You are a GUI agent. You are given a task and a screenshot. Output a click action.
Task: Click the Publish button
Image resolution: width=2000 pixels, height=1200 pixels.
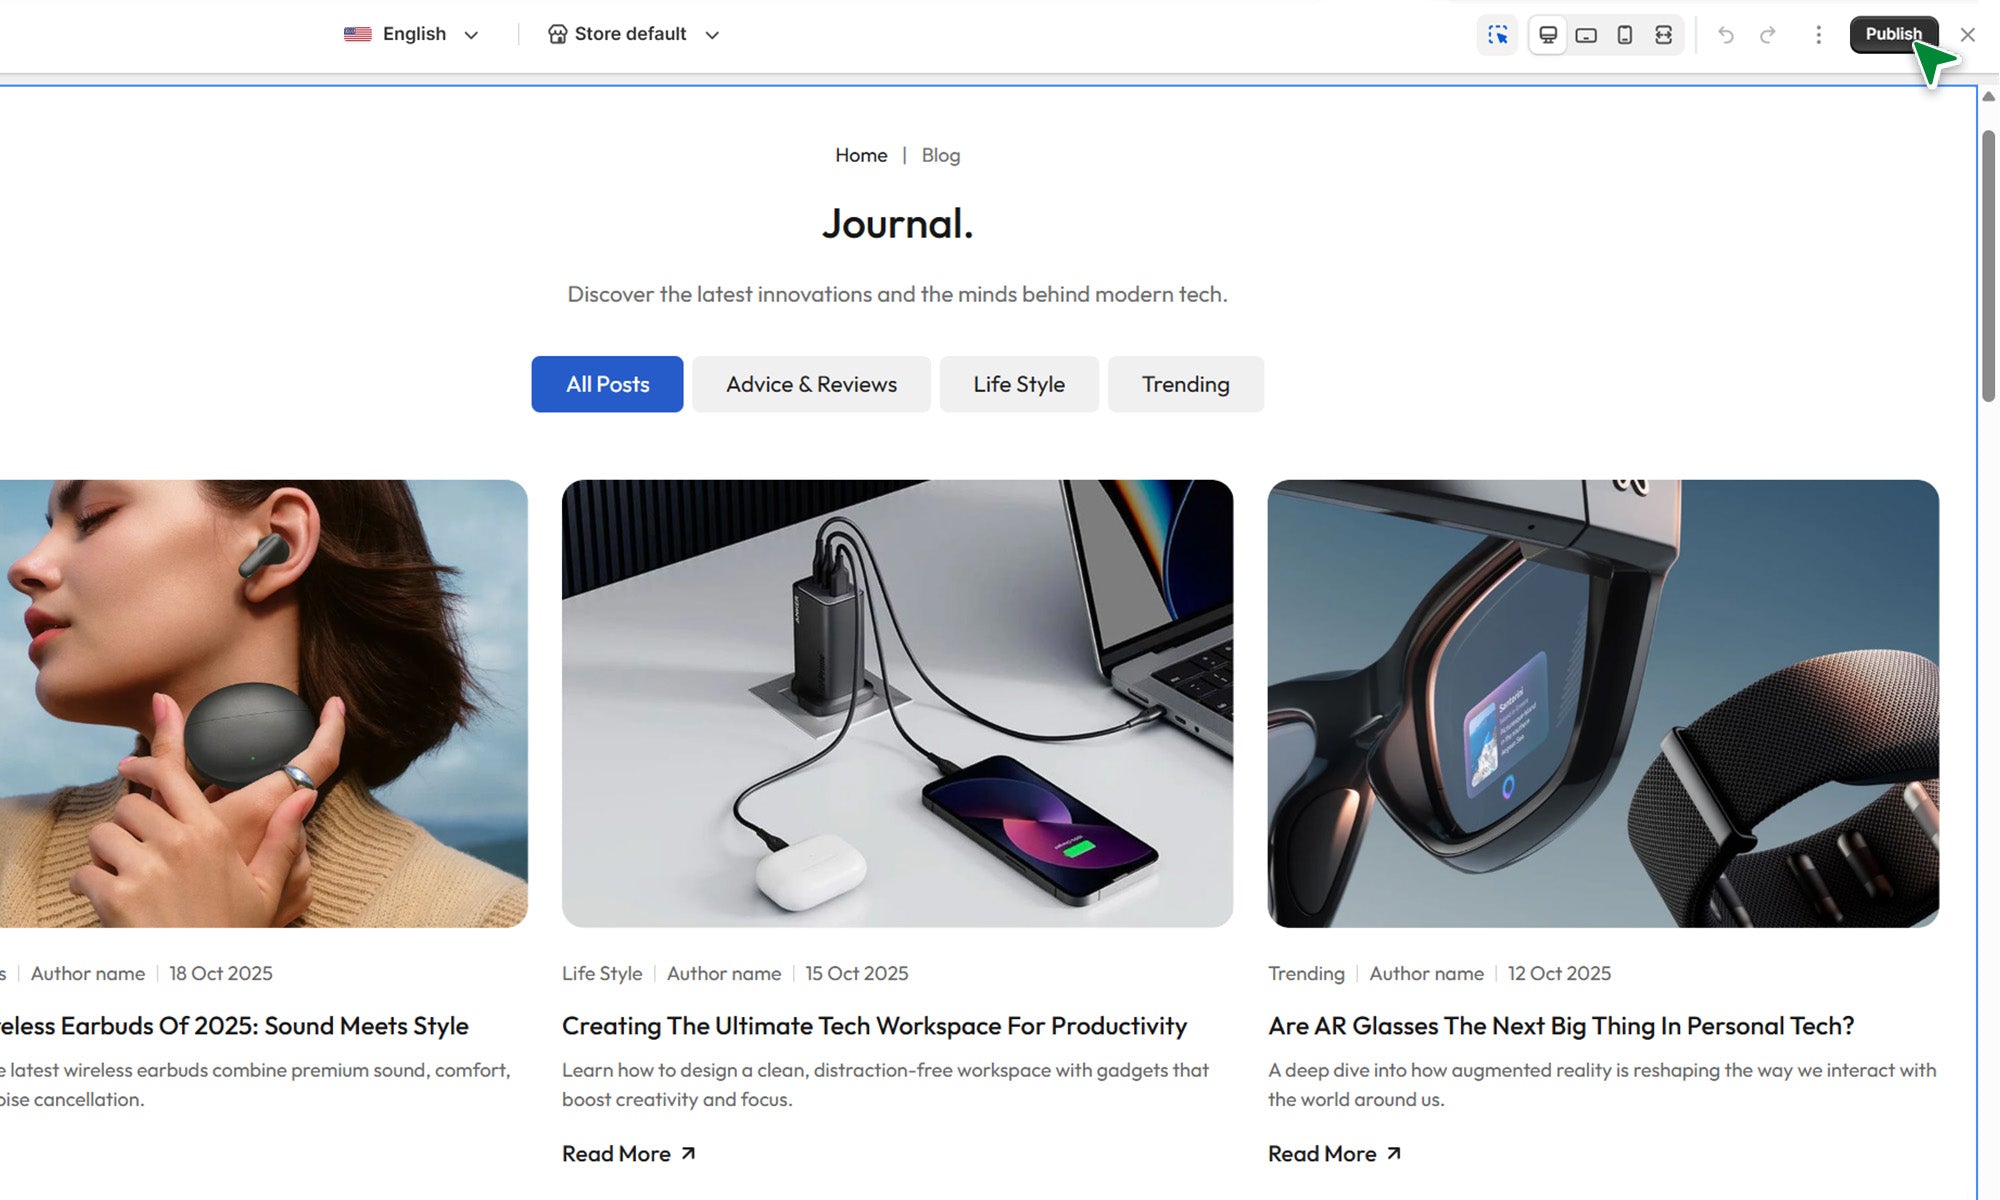click(x=1893, y=34)
